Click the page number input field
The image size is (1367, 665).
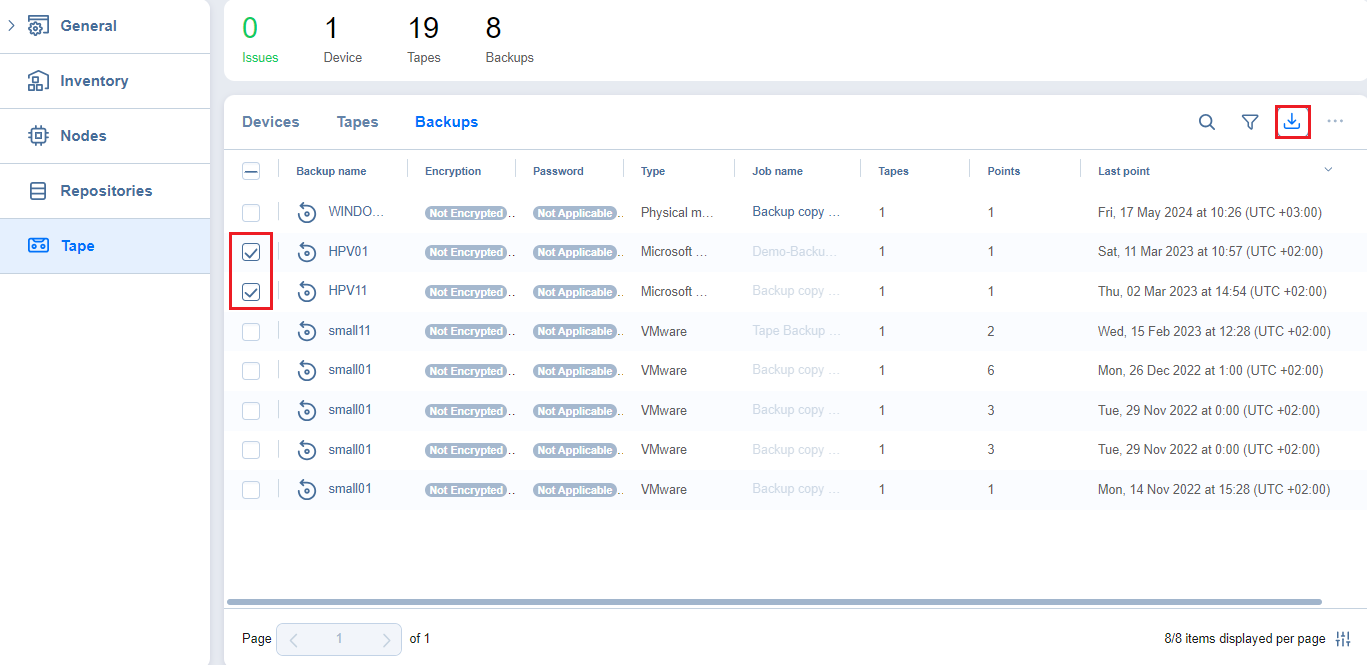(x=339, y=639)
